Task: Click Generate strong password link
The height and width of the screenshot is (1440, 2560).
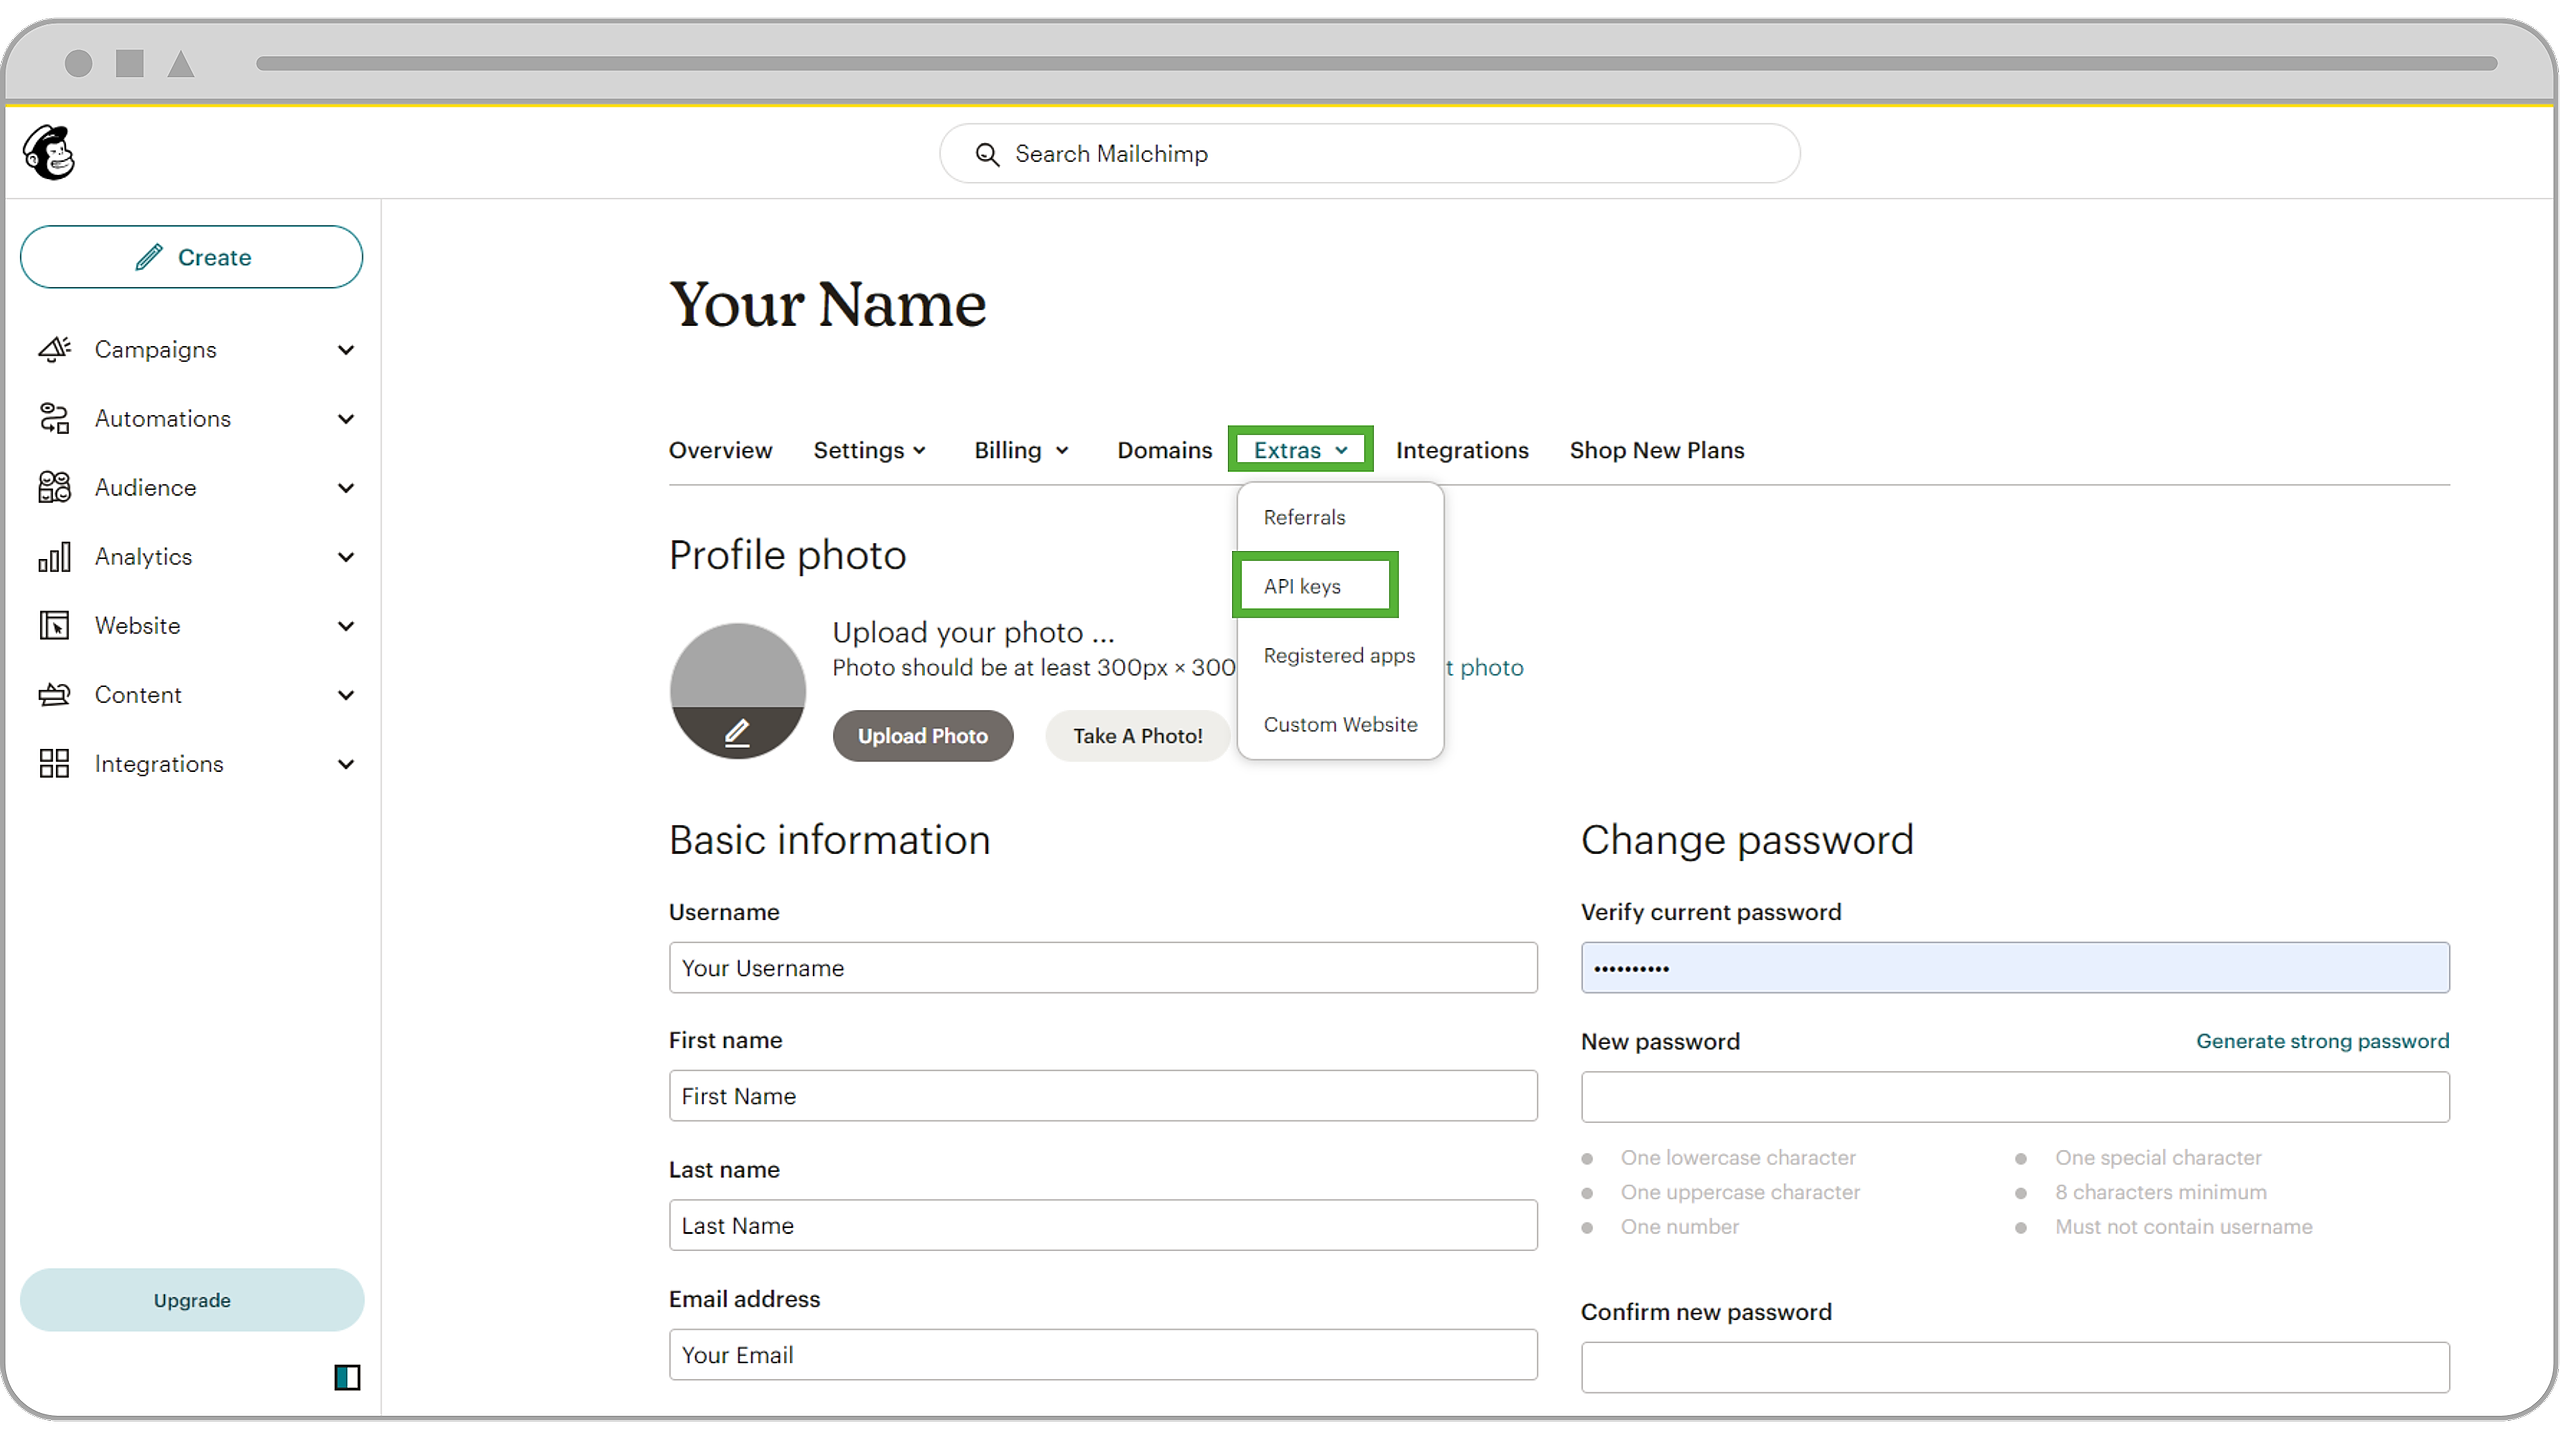Action: (x=2322, y=1041)
